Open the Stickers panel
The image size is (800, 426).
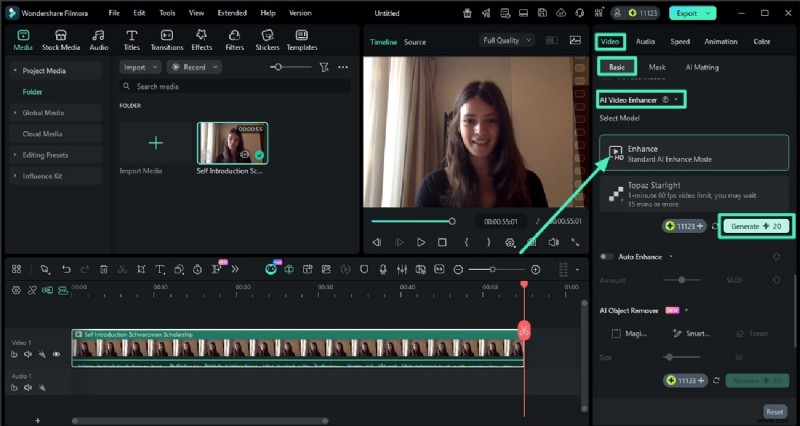tap(267, 40)
